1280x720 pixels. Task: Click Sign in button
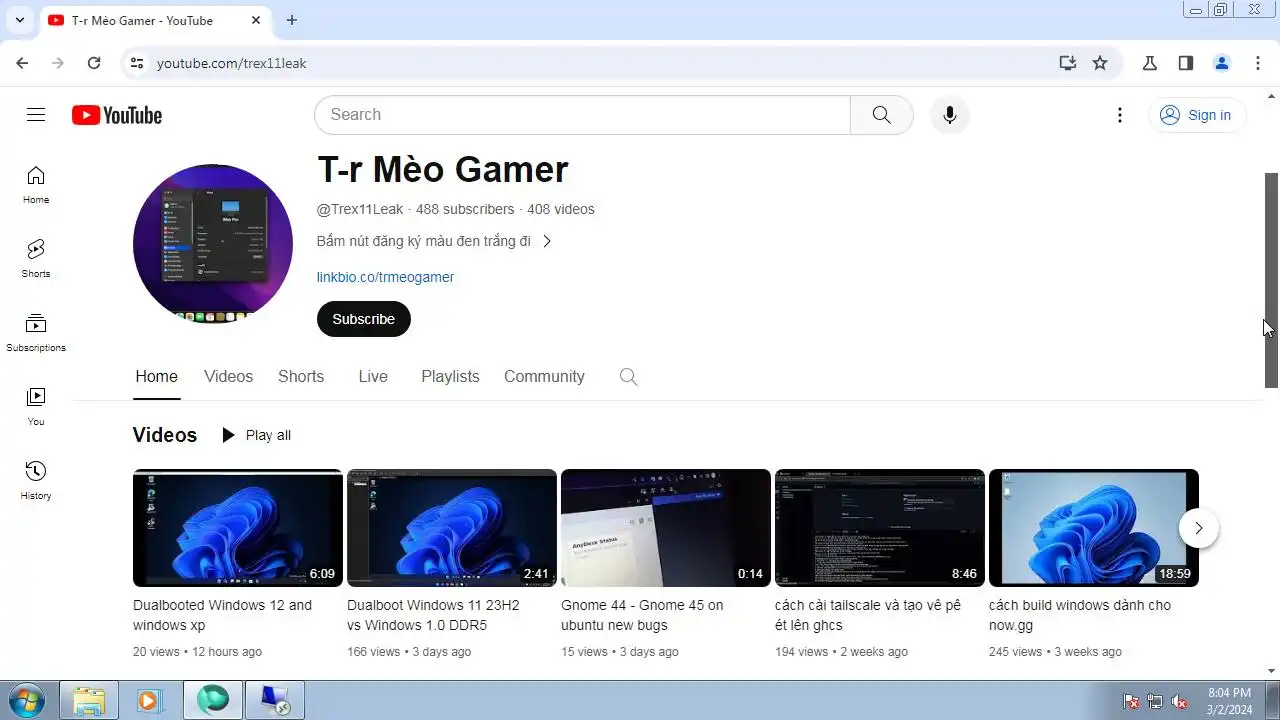point(1197,115)
